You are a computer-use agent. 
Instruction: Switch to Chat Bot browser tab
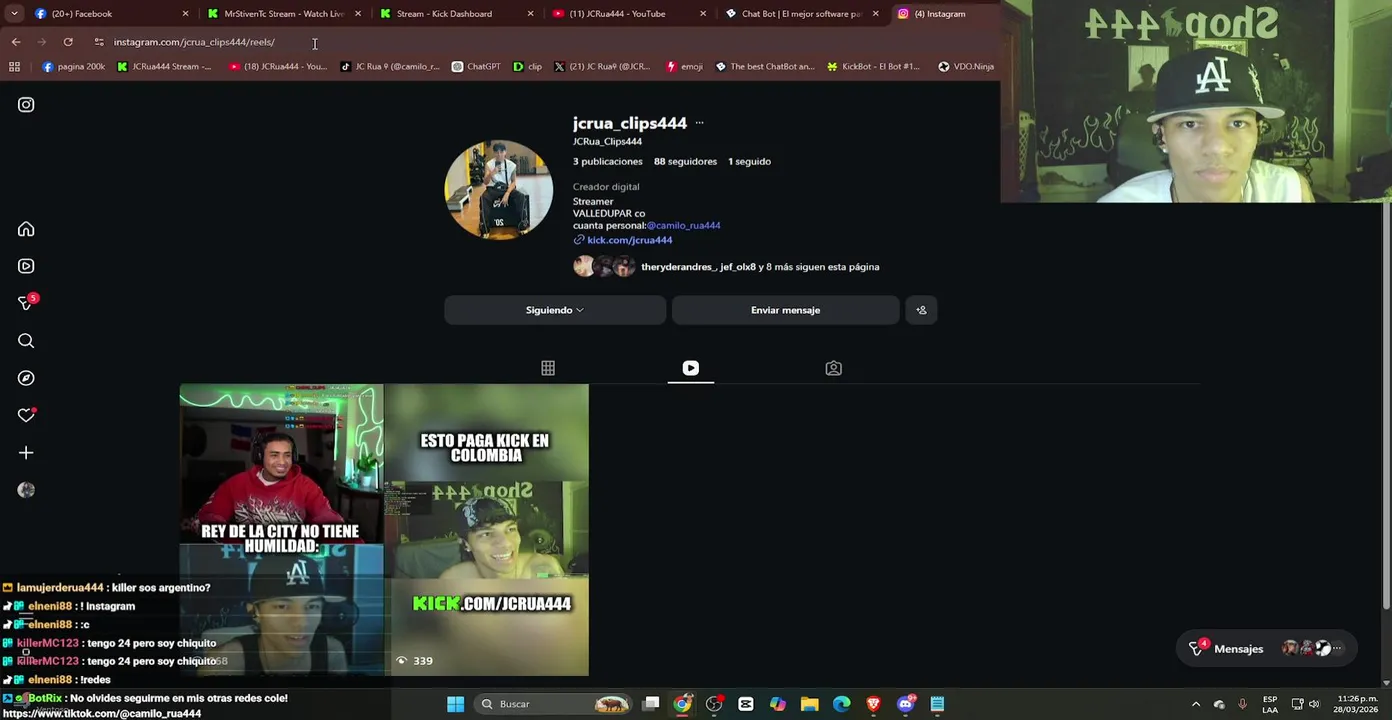pyautogui.click(x=800, y=14)
